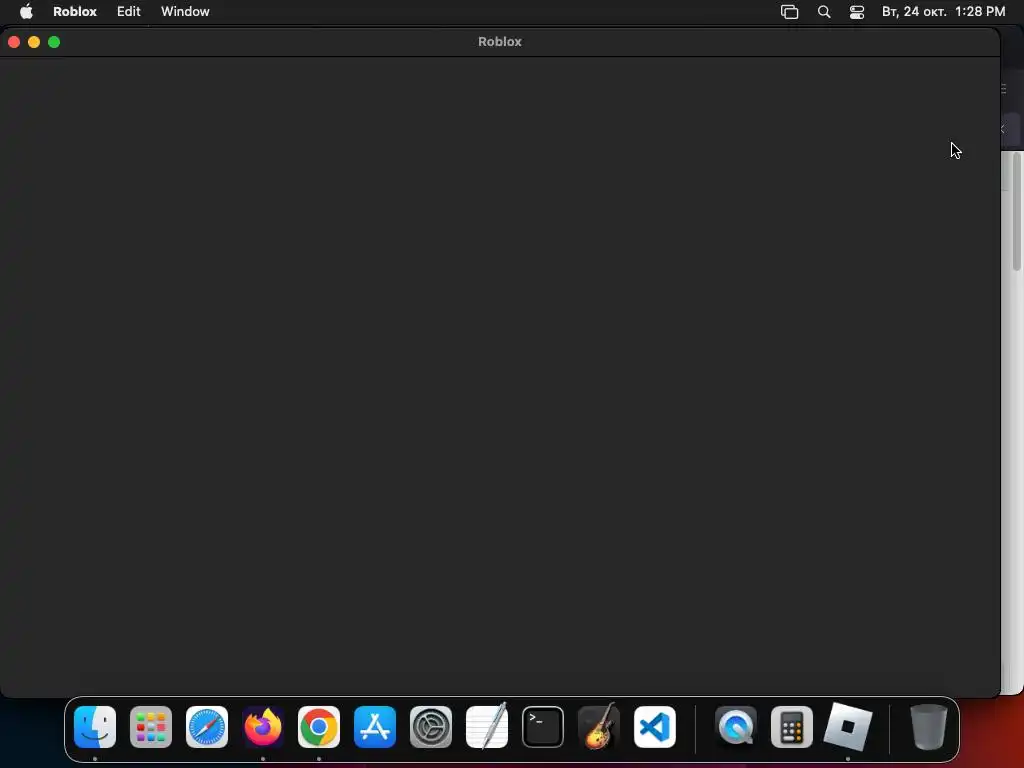
Task: Open Finder from the Dock
Action: coord(95,727)
